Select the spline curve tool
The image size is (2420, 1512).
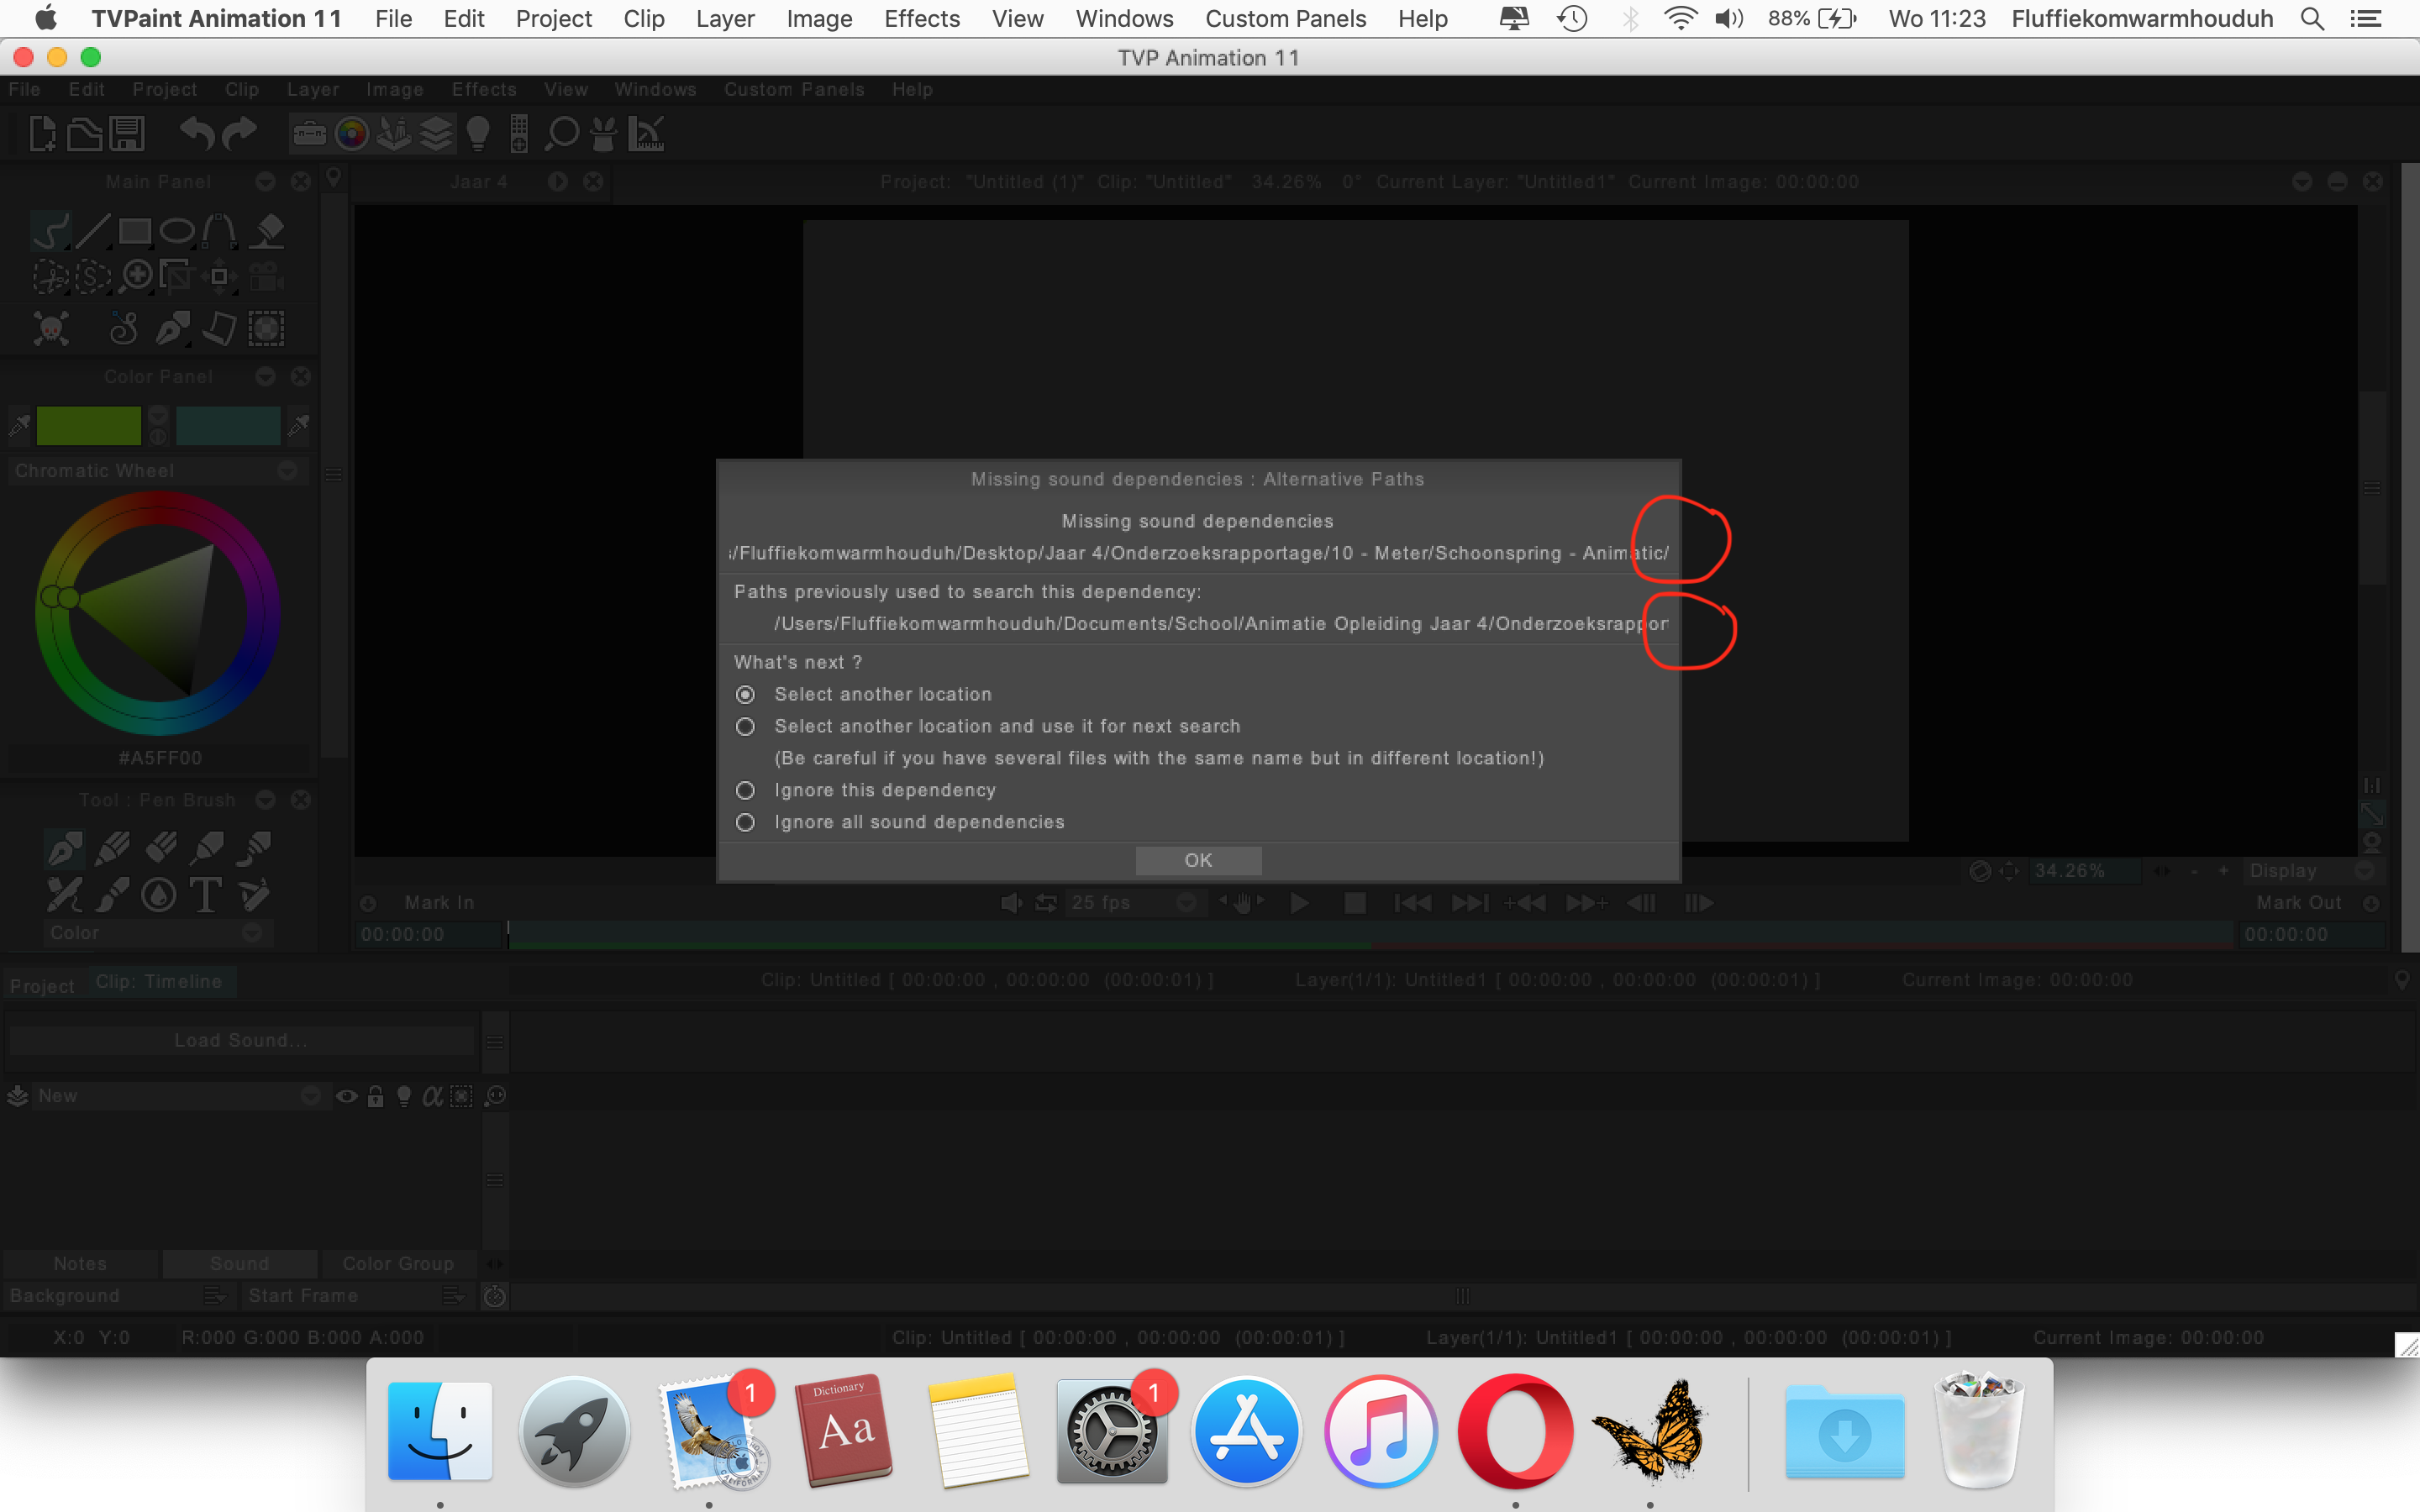pos(220,231)
